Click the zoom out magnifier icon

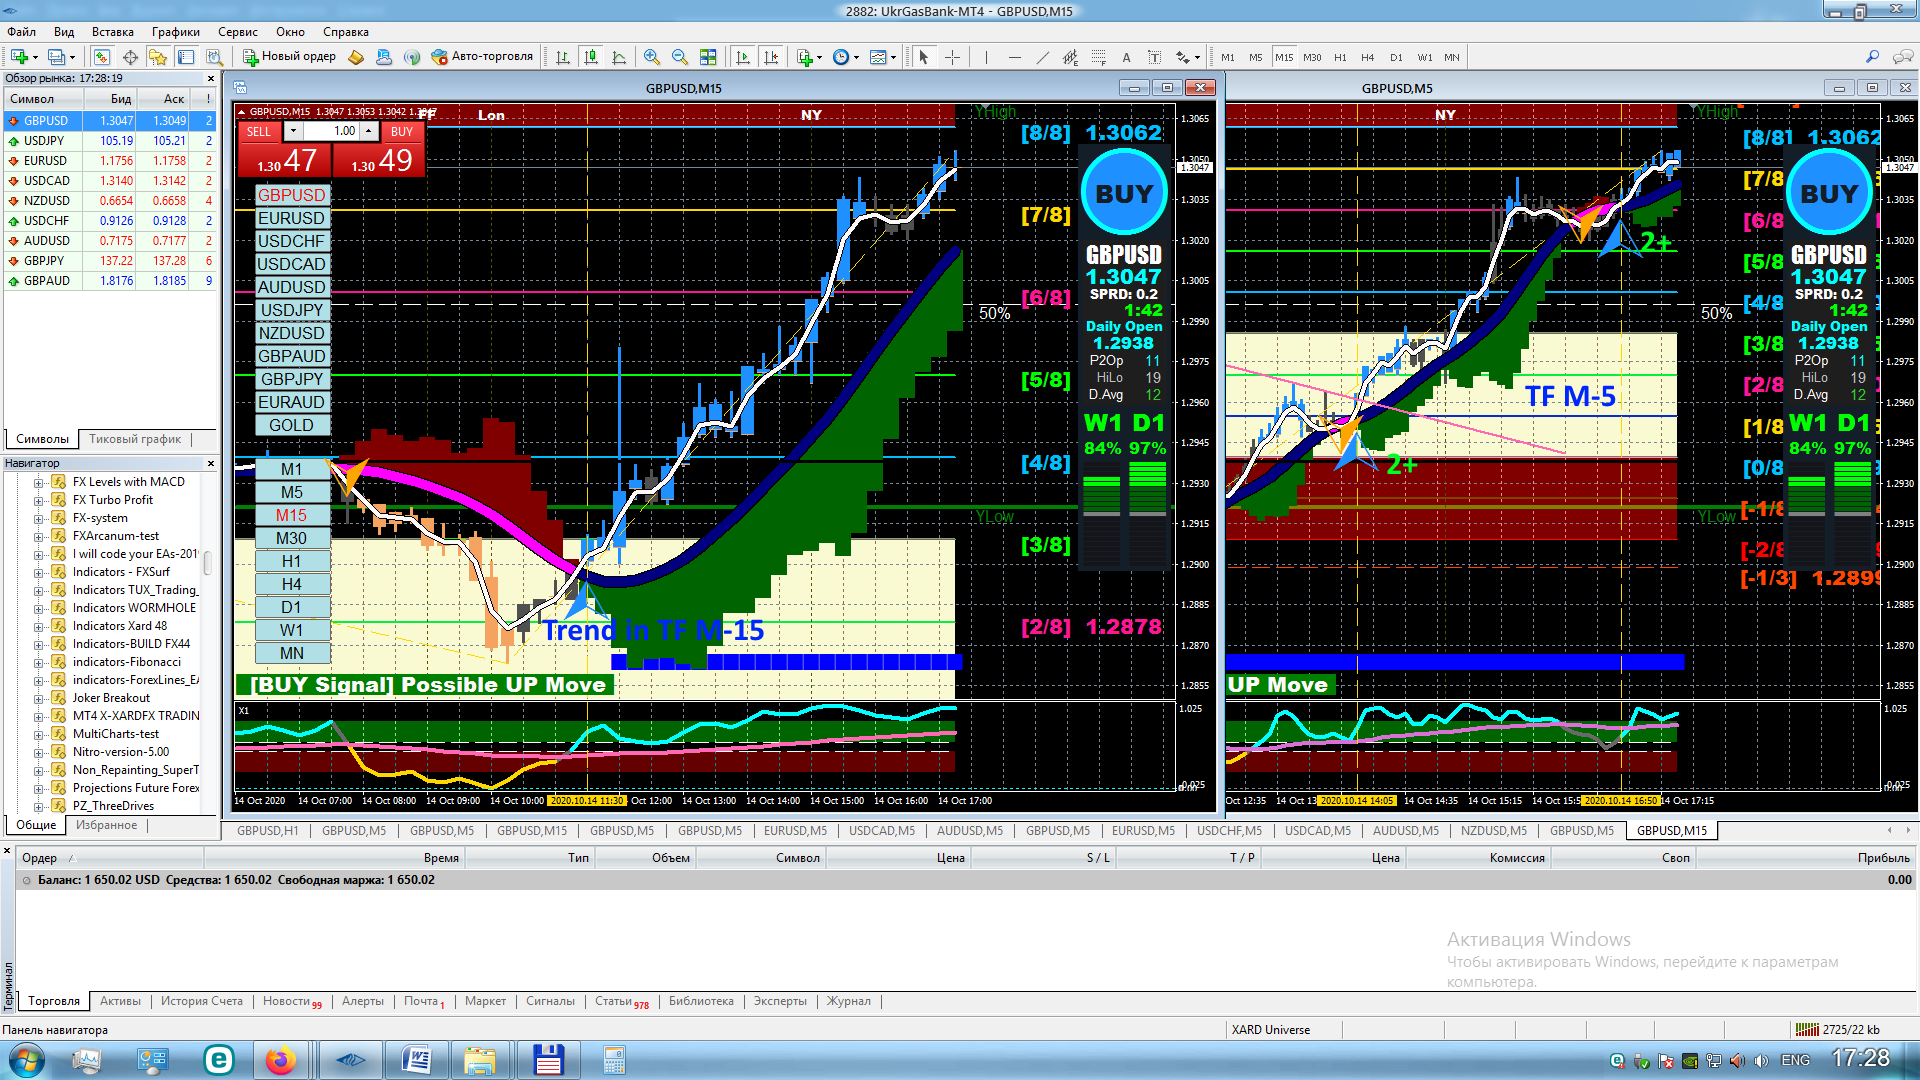tap(680, 57)
